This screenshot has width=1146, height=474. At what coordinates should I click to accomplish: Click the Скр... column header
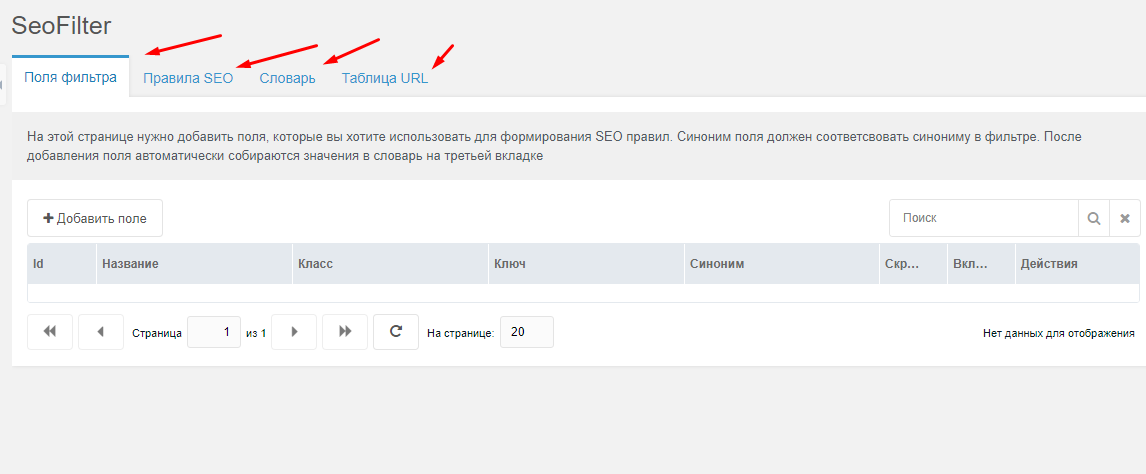[x=914, y=264]
